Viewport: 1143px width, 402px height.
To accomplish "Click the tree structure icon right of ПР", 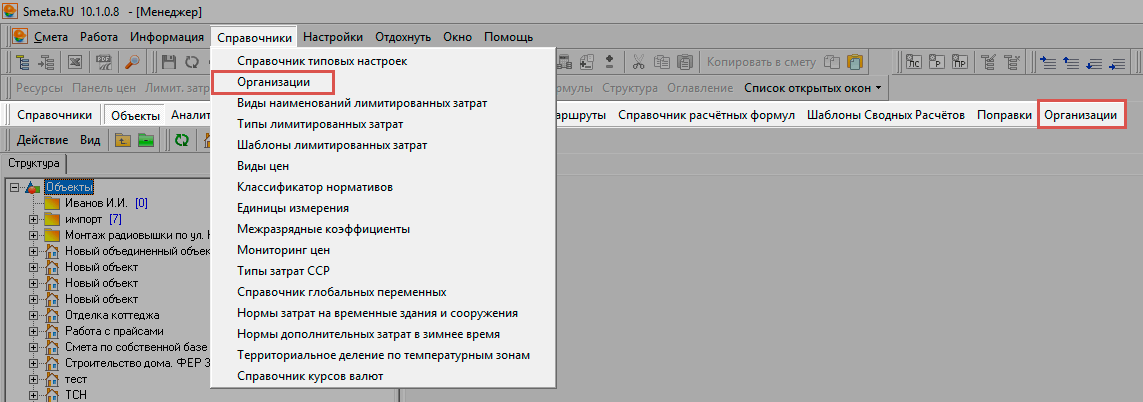I will point(988,63).
